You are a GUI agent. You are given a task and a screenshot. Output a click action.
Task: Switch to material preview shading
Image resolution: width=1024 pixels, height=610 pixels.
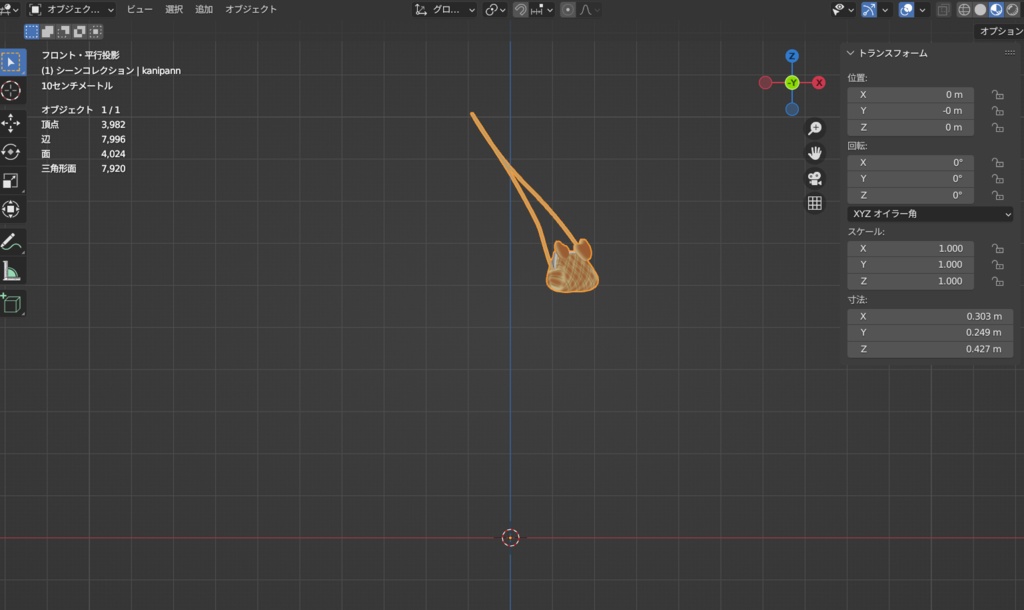[996, 10]
